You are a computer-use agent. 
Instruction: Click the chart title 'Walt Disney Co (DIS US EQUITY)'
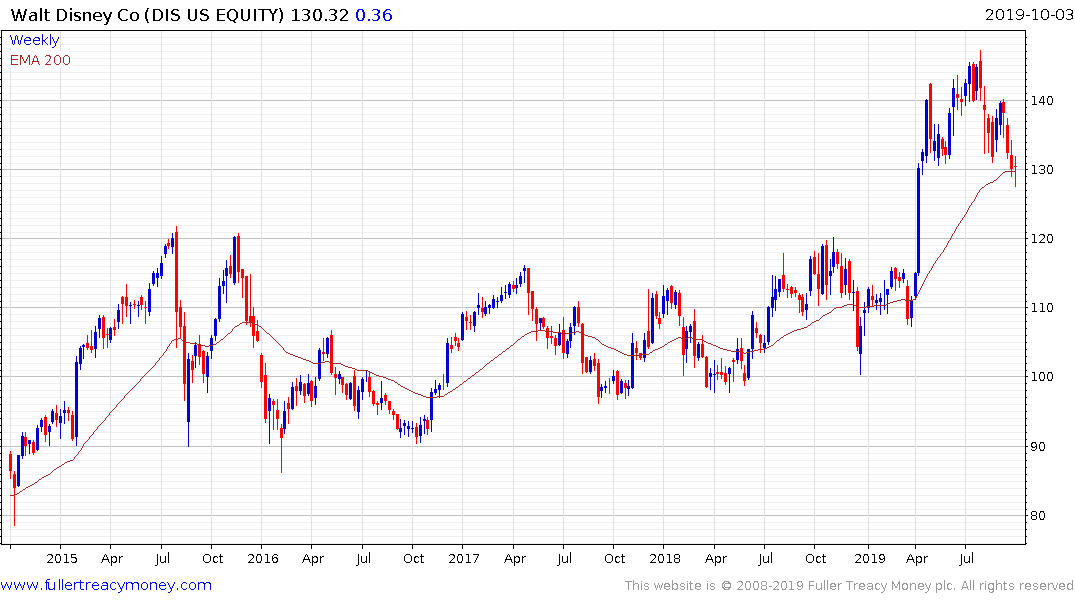(147, 15)
